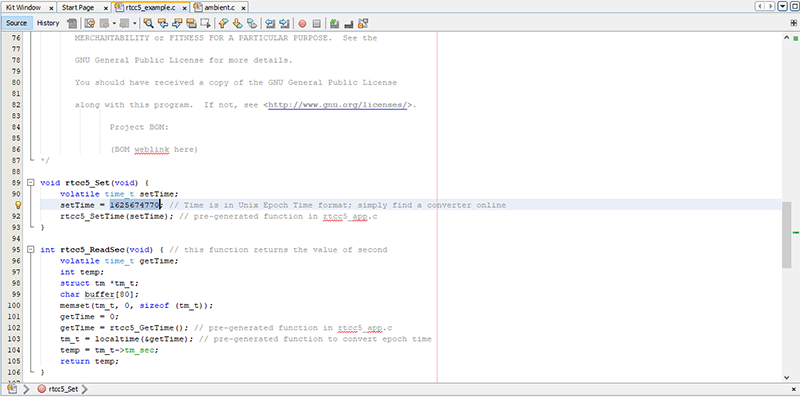This screenshot has height=397, width=800.
Task: Click the lightbulb hint on line 91
Action: (x=18, y=205)
